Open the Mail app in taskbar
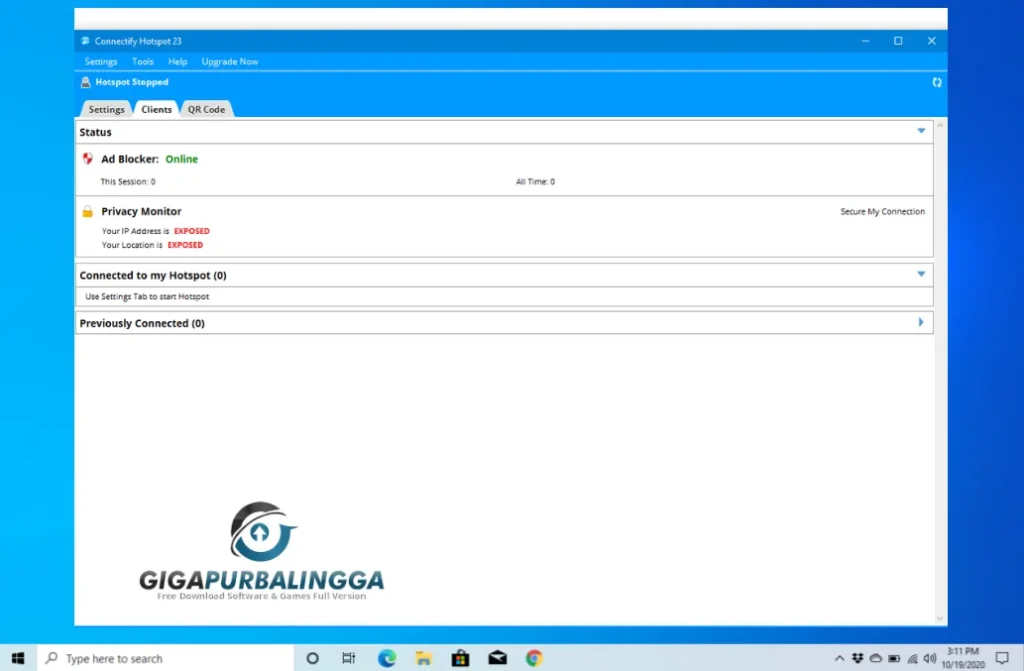Image resolution: width=1024 pixels, height=671 pixels. point(497,658)
